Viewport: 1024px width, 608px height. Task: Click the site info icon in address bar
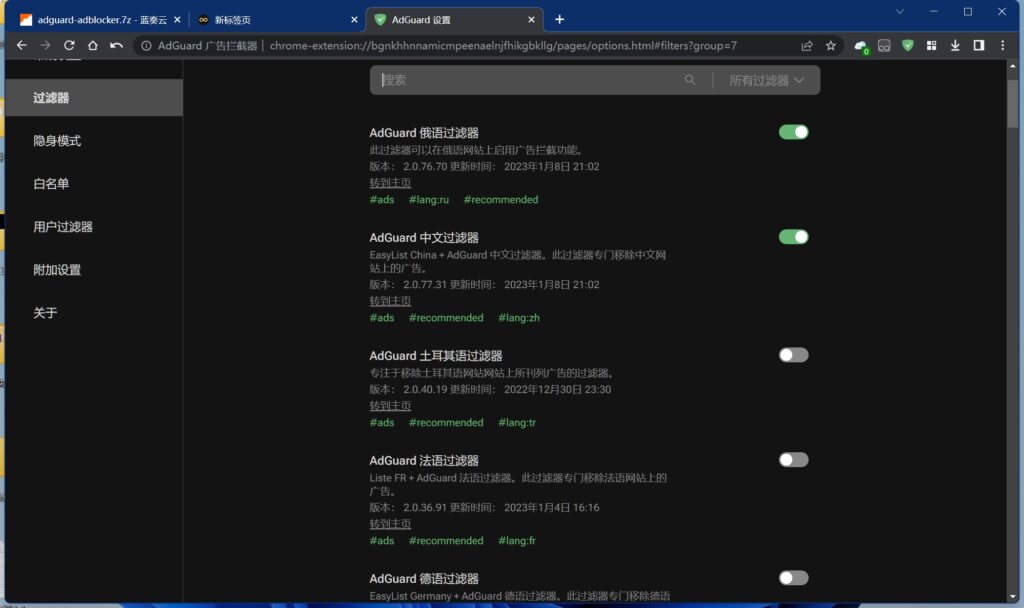[x=146, y=46]
